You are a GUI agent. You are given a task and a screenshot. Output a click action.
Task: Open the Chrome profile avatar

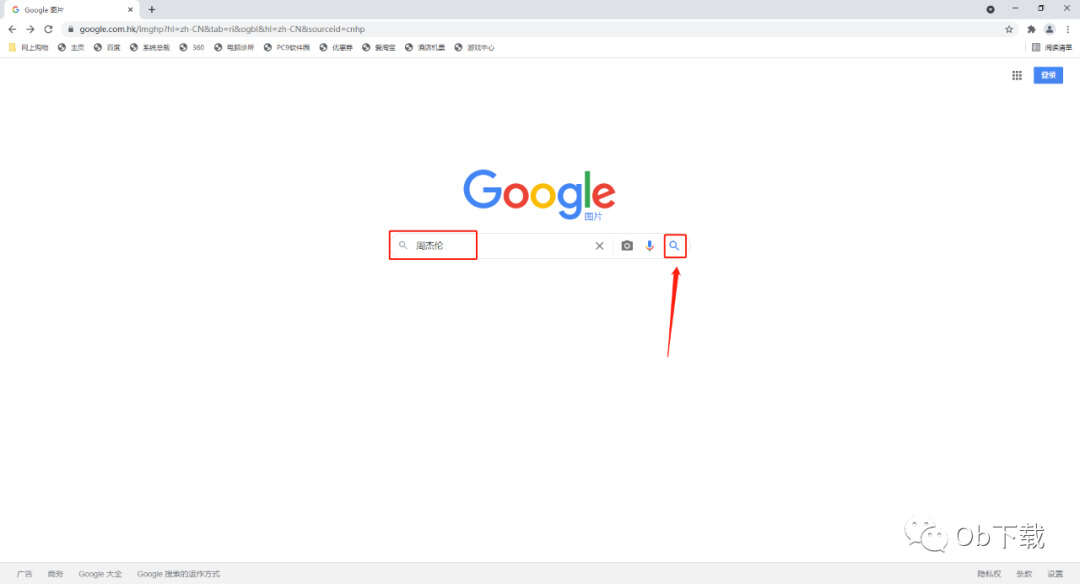coord(1049,29)
